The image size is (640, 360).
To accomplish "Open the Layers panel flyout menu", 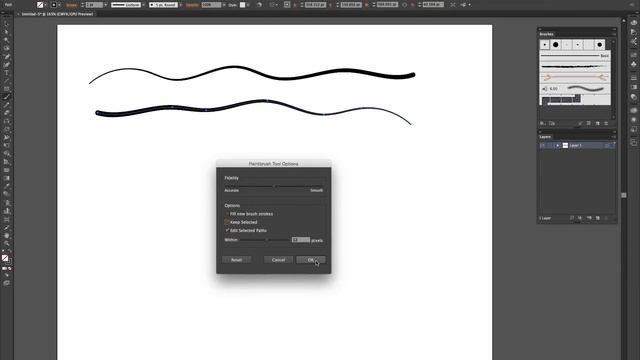I will [613, 137].
